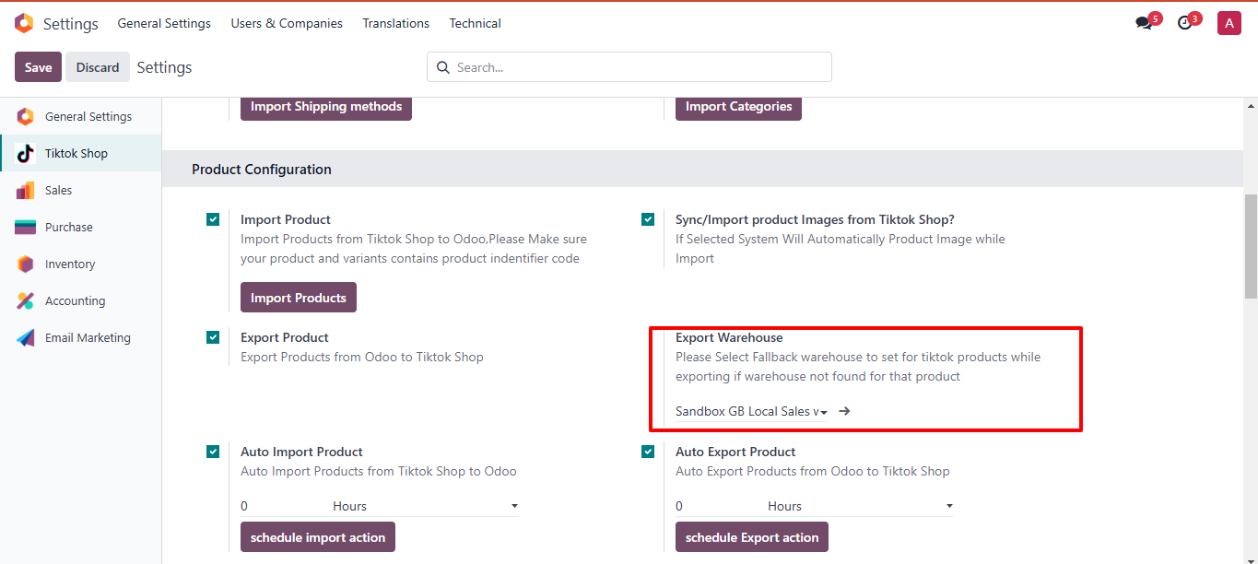Disable the Auto Export Product checkbox
Screen dimensions: 1258x564
tap(648, 452)
